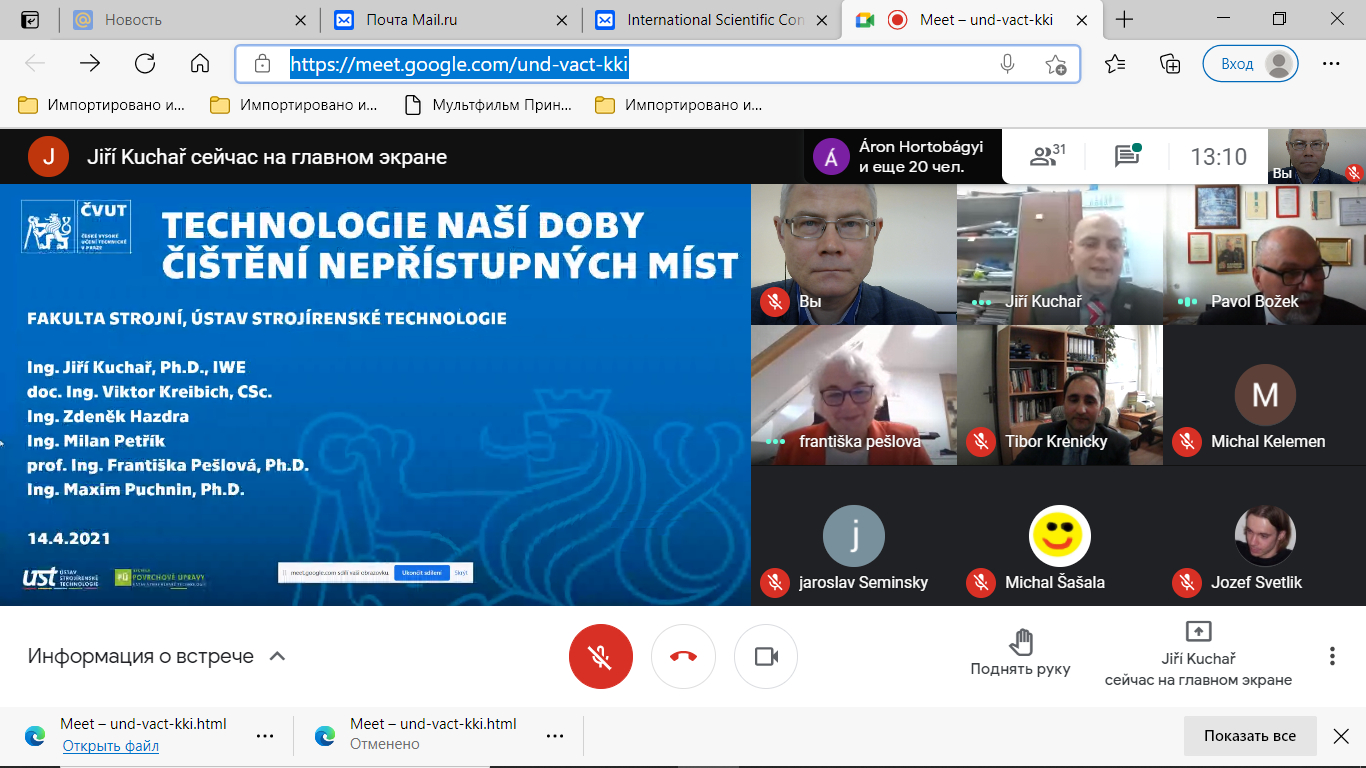Switch to Почта Mail.ru tab
The width and height of the screenshot is (1366, 768).
click(451, 20)
